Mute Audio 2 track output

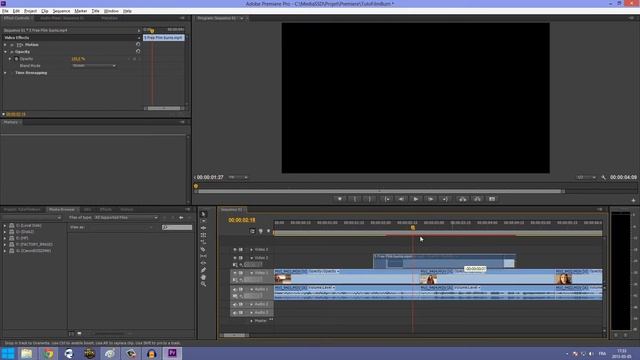tap(235, 304)
